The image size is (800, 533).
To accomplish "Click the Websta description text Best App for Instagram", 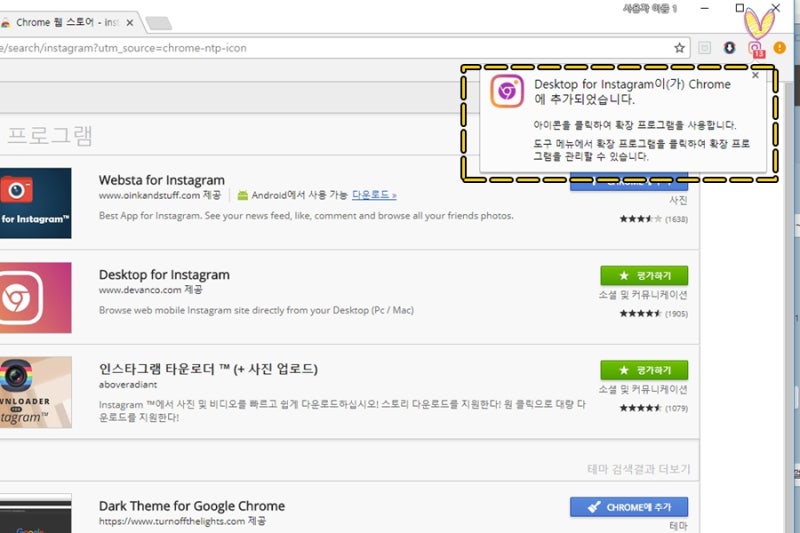I will pos(306,216).
